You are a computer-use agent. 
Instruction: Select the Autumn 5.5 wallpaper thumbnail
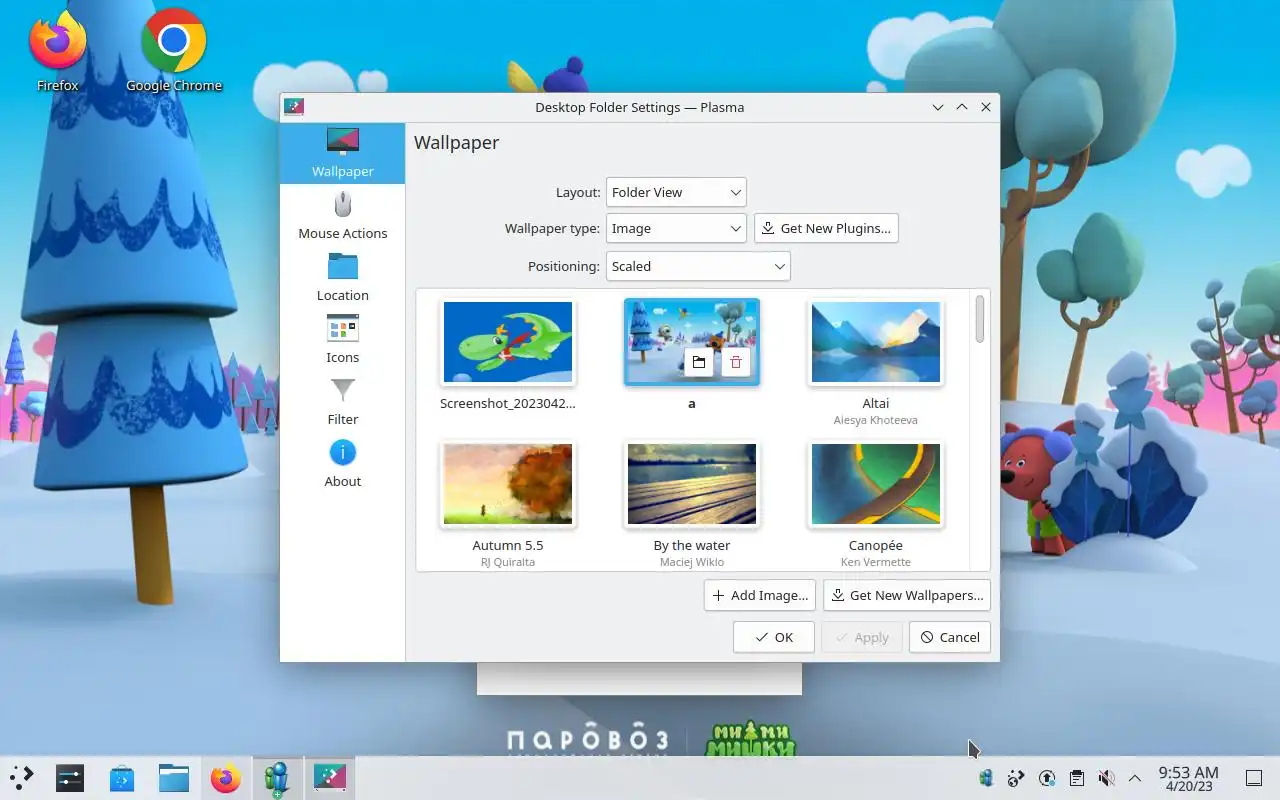click(508, 485)
